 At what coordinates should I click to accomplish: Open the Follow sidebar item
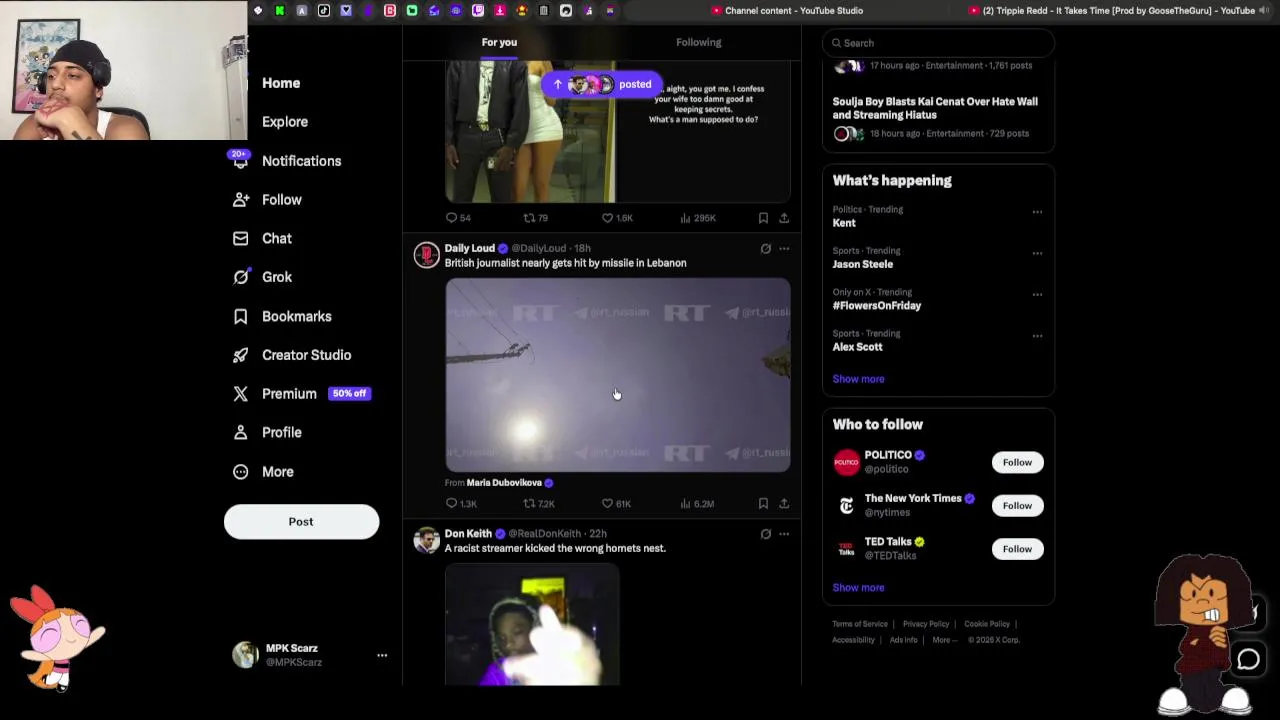tap(281, 200)
